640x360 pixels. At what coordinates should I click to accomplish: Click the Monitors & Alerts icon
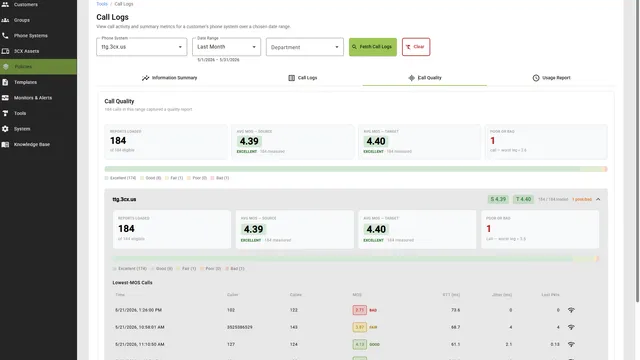(x=5, y=98)
